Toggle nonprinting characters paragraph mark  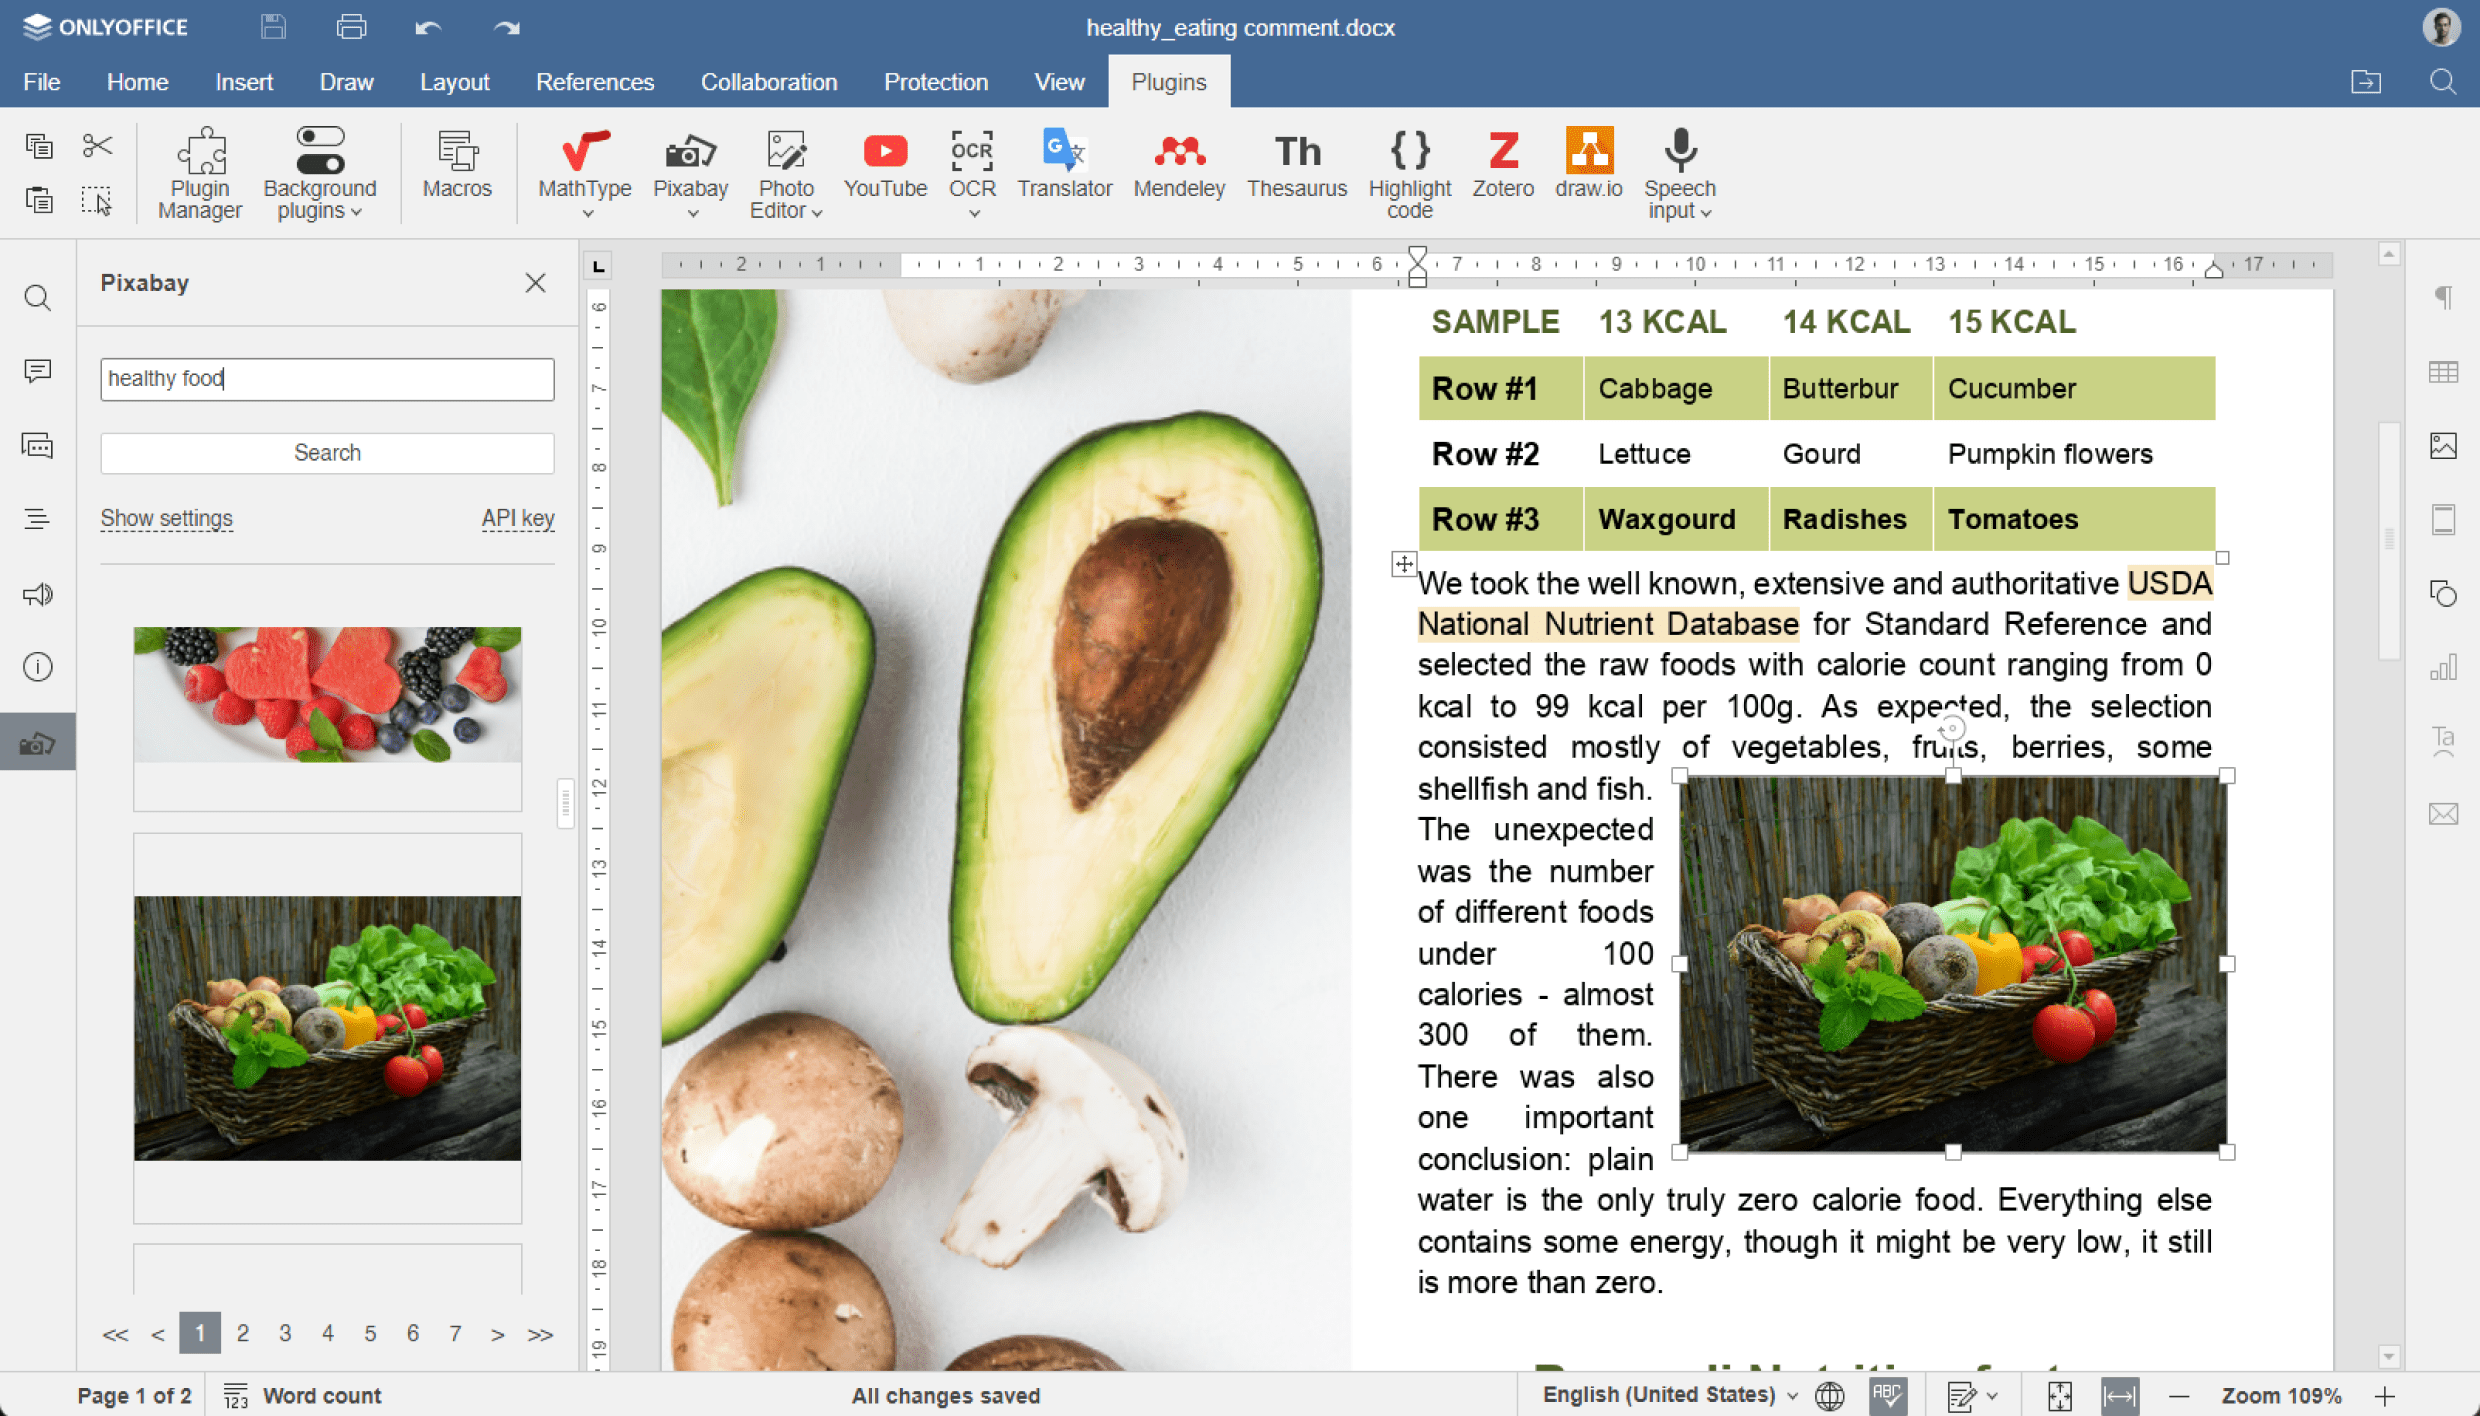(x=2443, y=297)
